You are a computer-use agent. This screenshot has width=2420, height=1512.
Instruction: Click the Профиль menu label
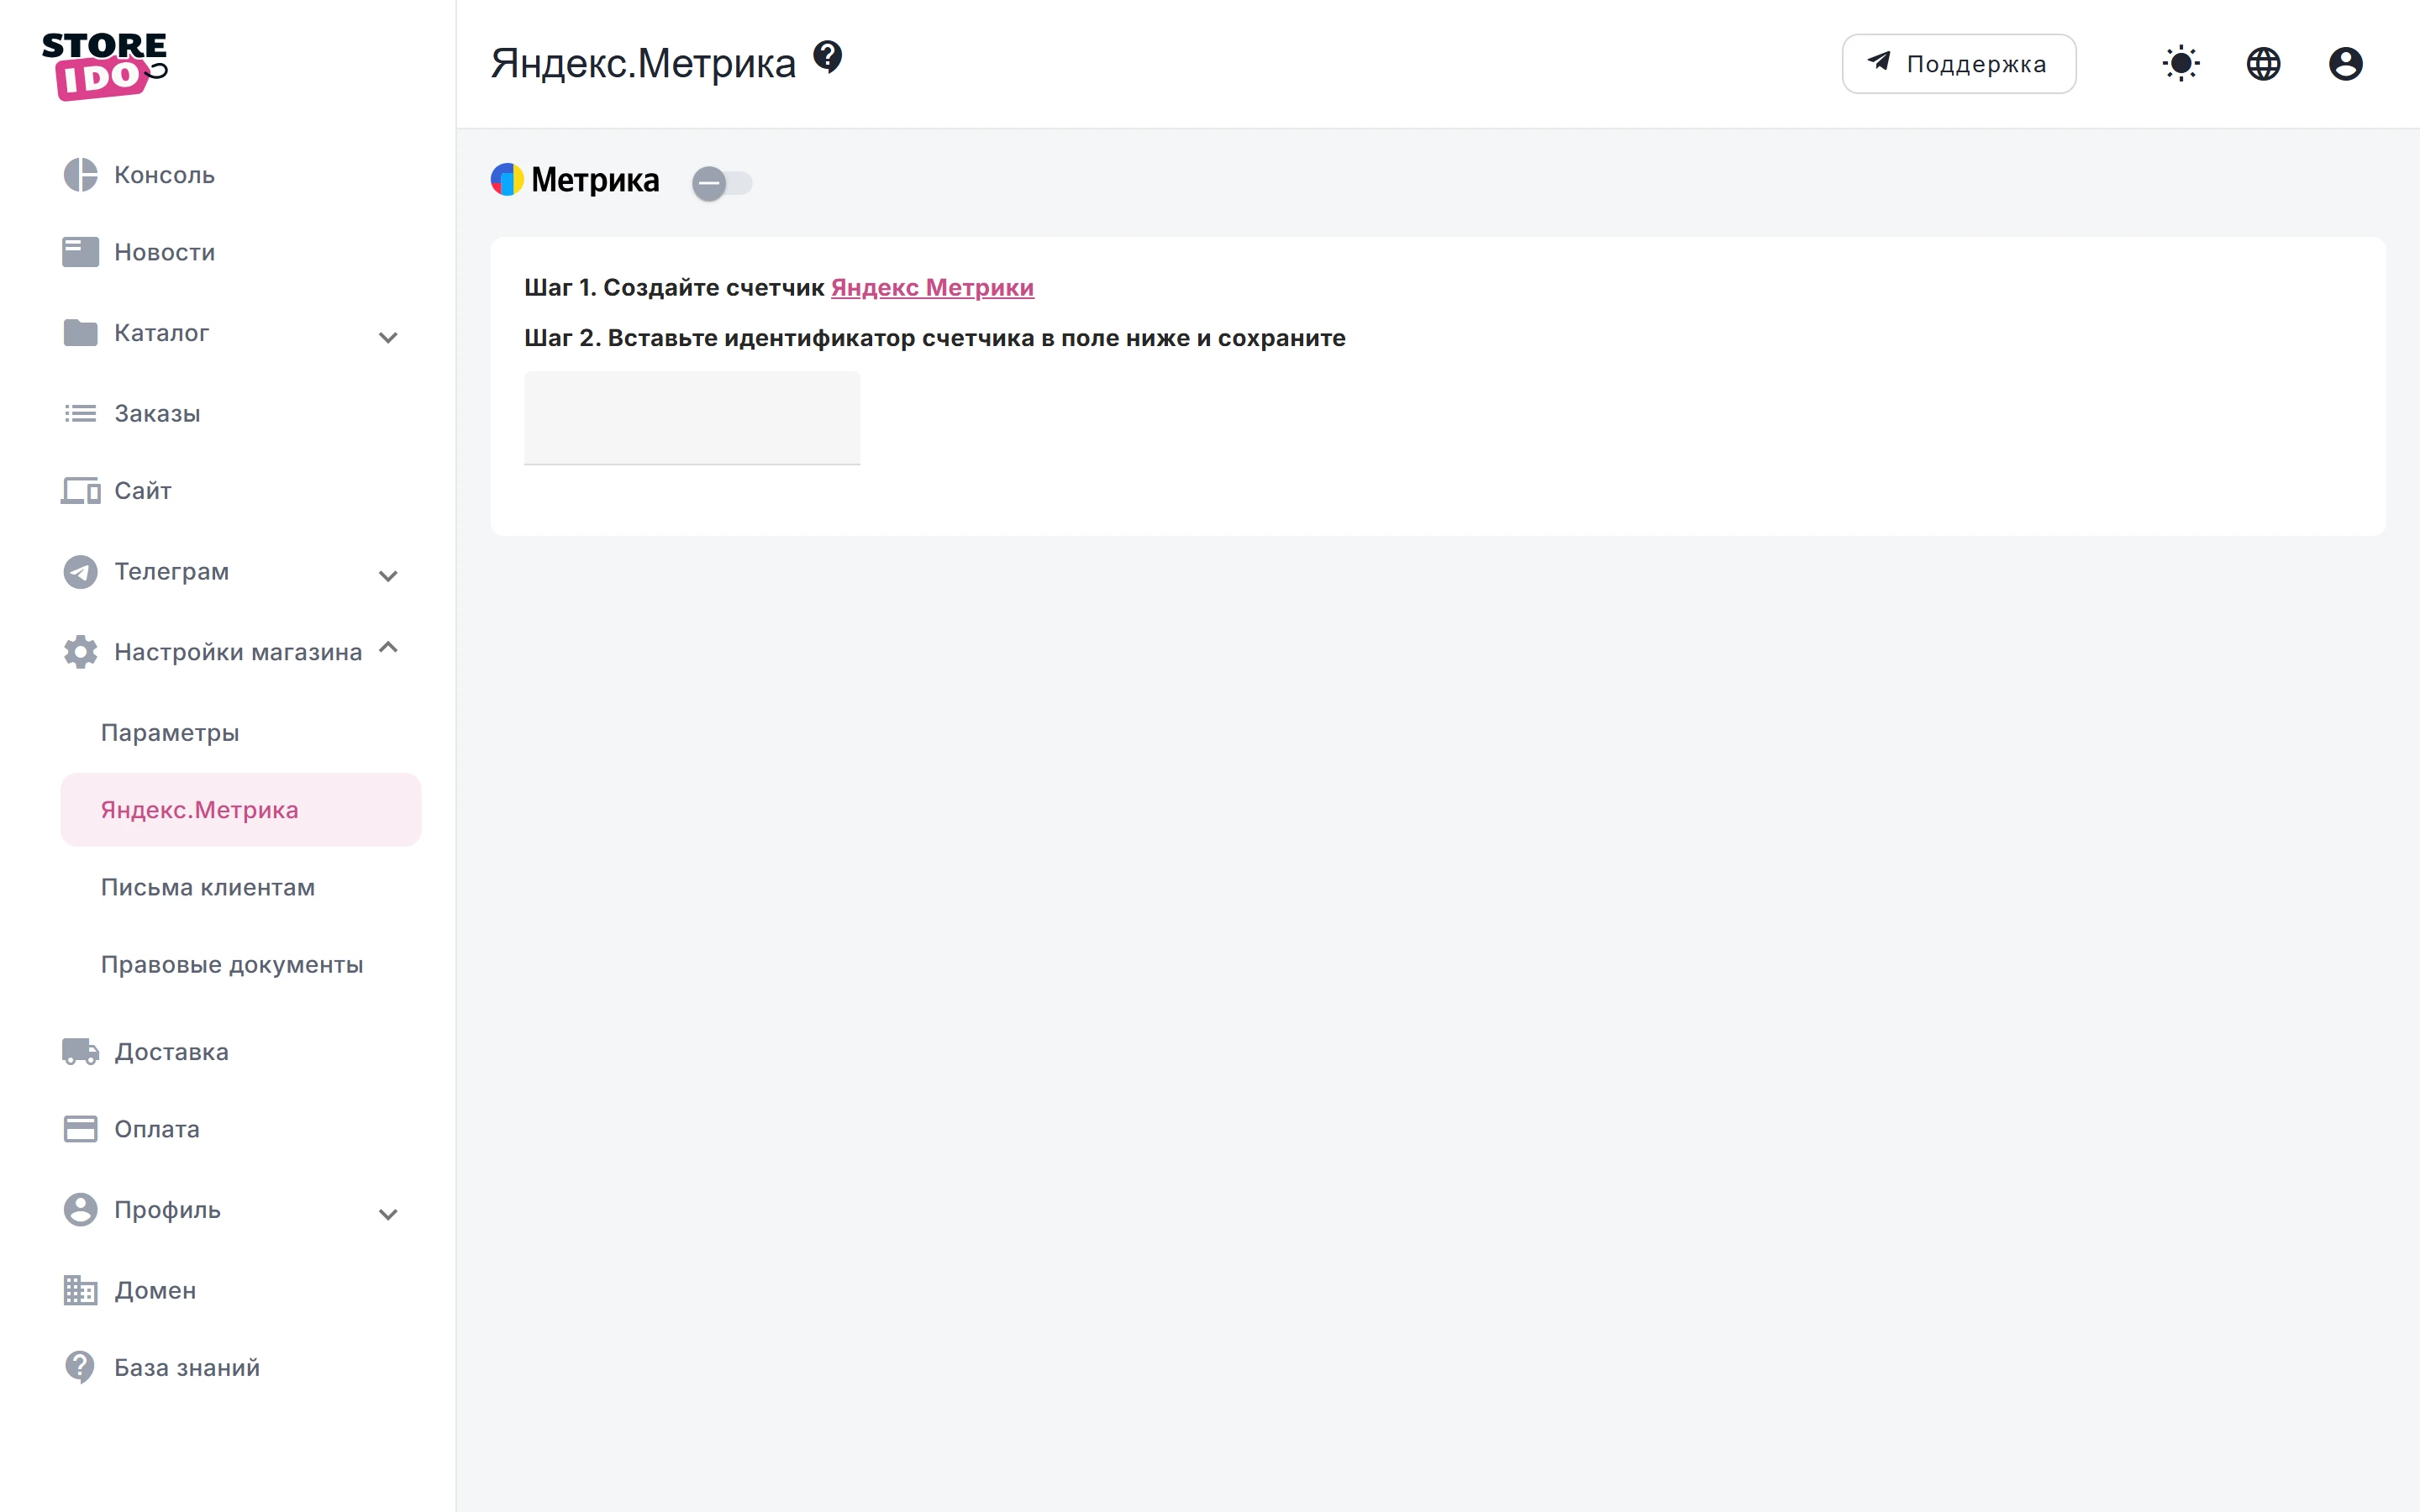pyautogui.click(x=167, y=1209)
